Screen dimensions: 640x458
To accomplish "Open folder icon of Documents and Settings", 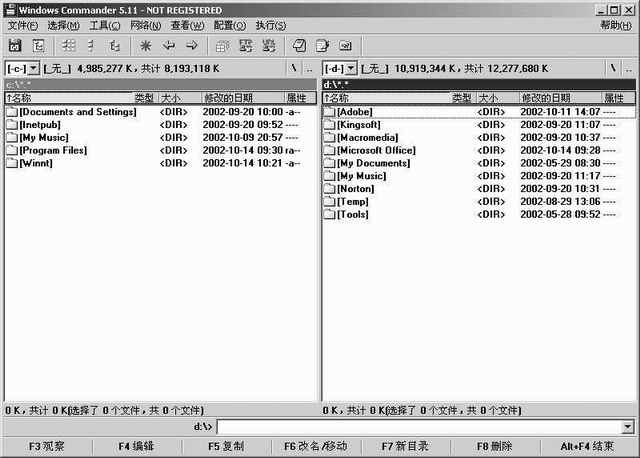I will [x=12, y=112].
